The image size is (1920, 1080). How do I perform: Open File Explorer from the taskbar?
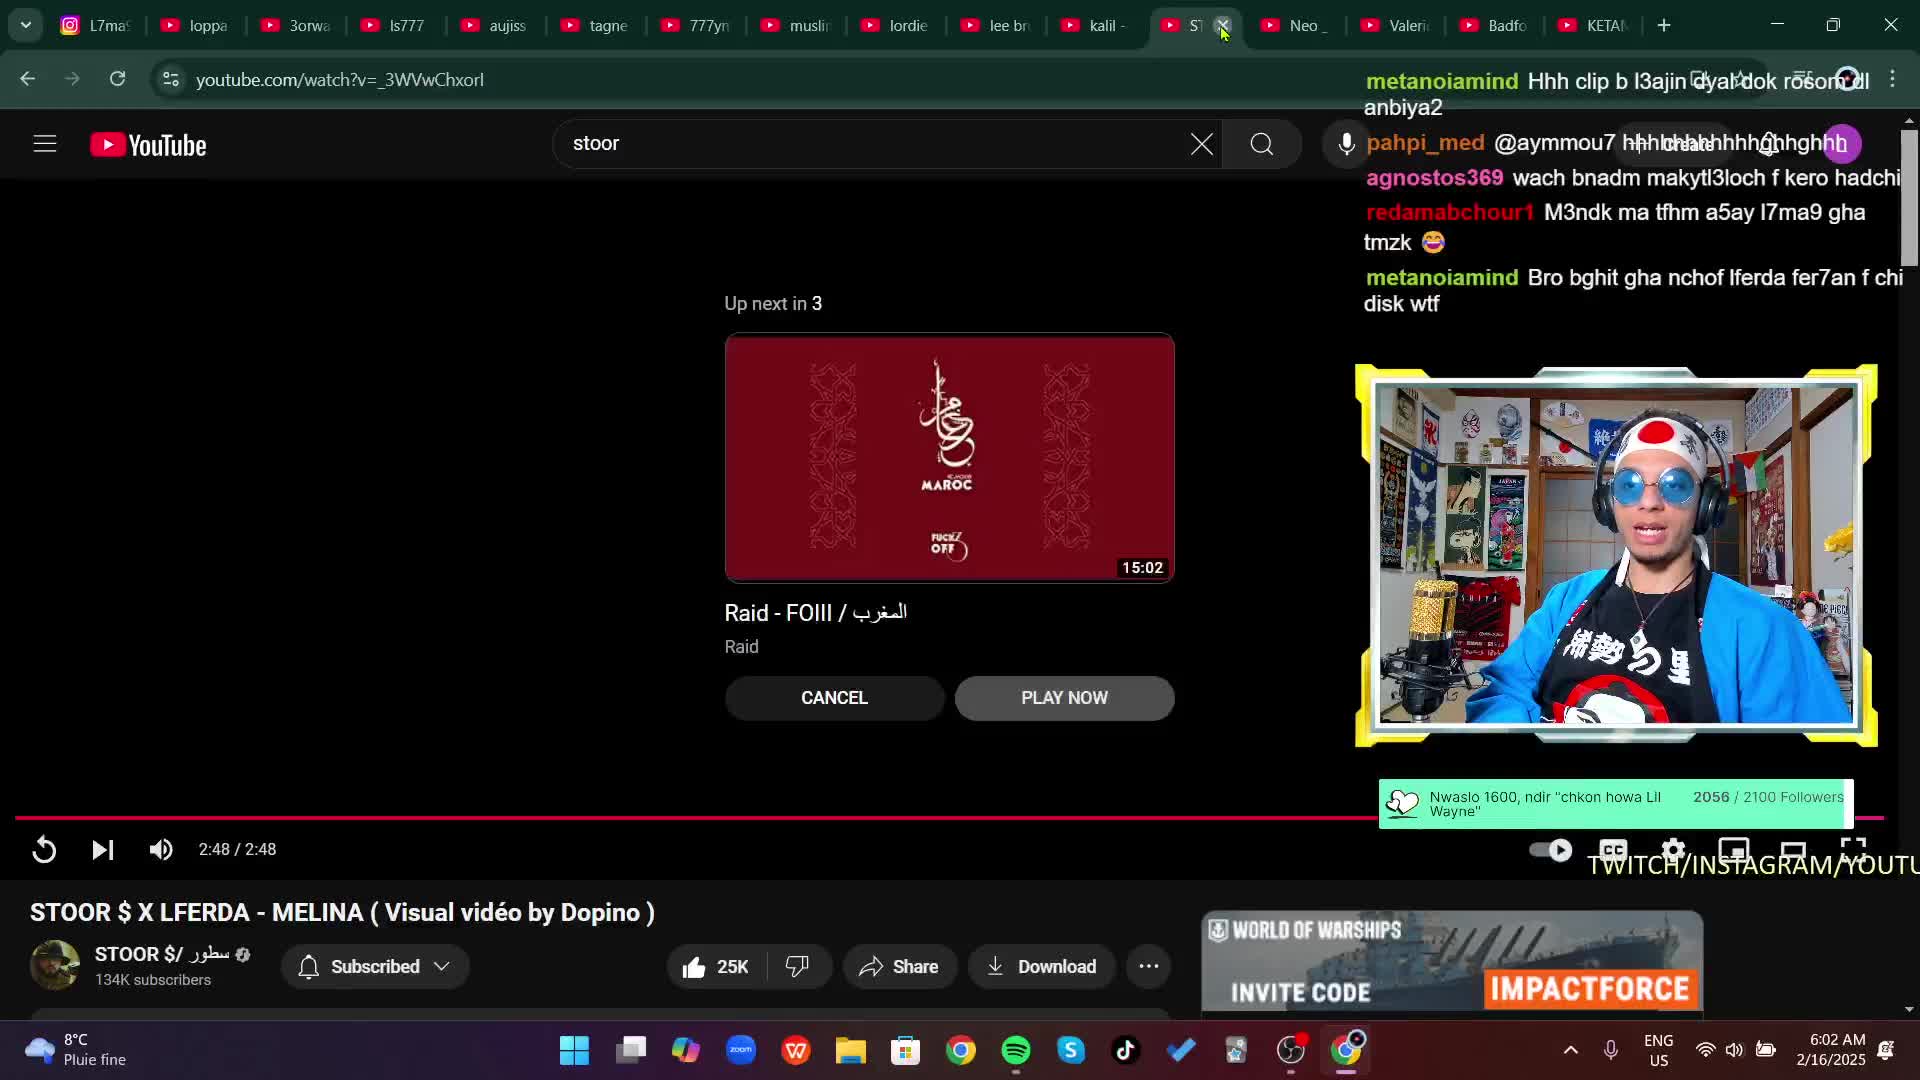coord(851,1050)
